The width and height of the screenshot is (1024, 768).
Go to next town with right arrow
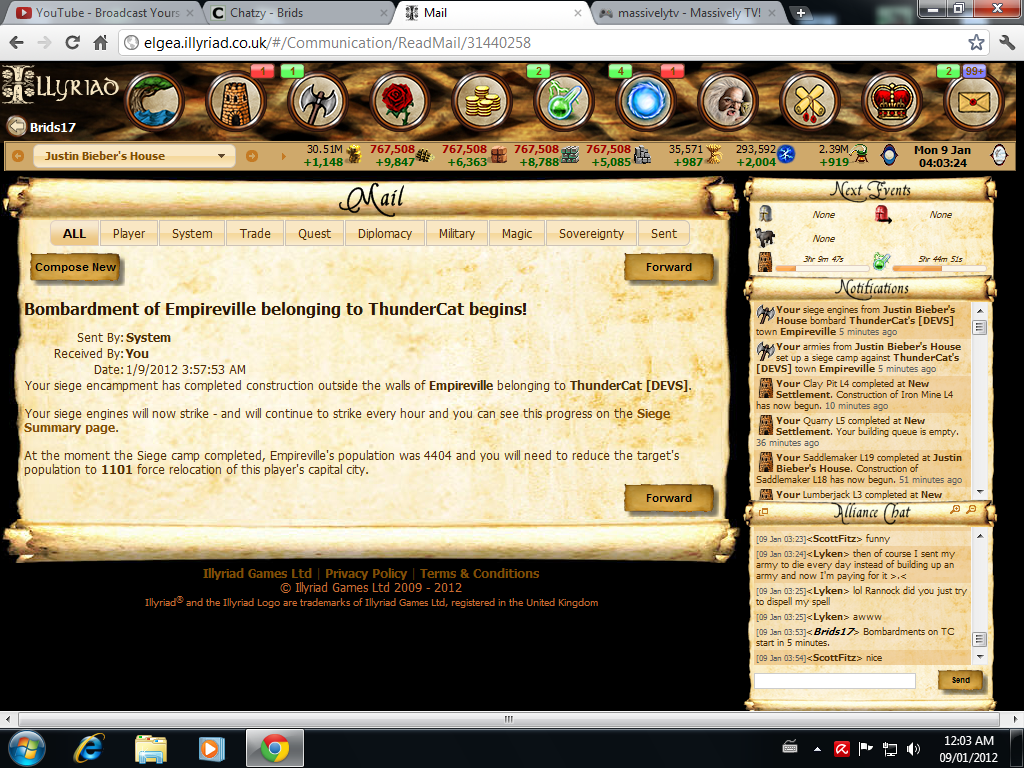252,156
